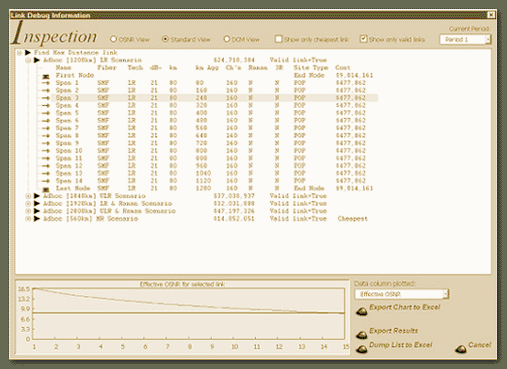
Task: Click the arrow icon for Span 4
Action: [46, 105]
